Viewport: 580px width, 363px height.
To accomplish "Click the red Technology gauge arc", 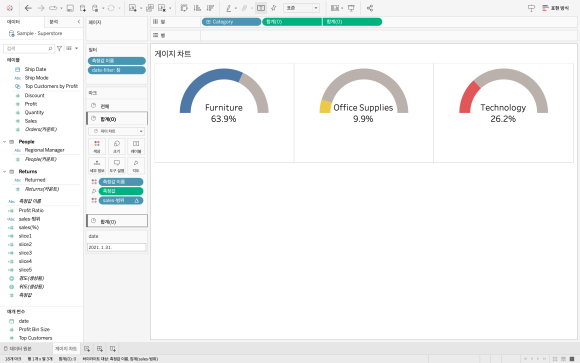I will [468, 97].
